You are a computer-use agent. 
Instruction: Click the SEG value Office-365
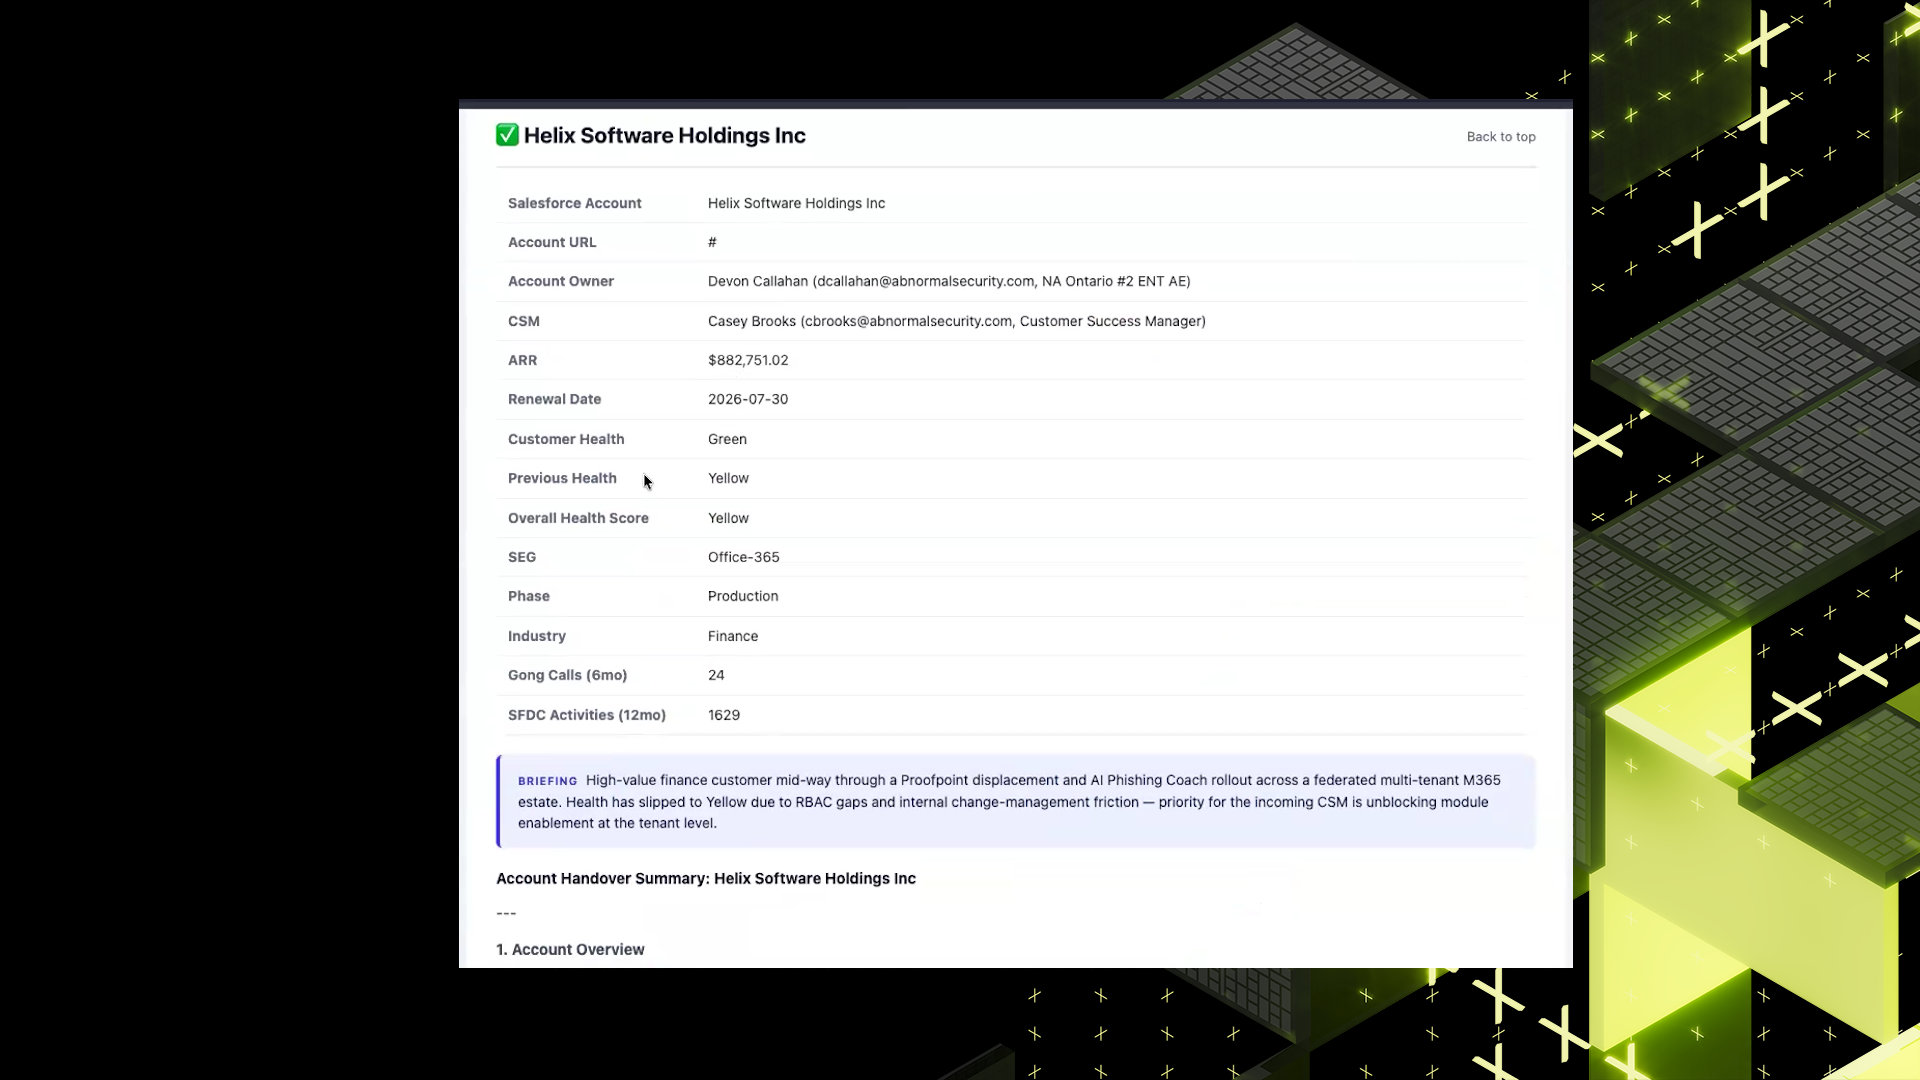coord(743,557)
